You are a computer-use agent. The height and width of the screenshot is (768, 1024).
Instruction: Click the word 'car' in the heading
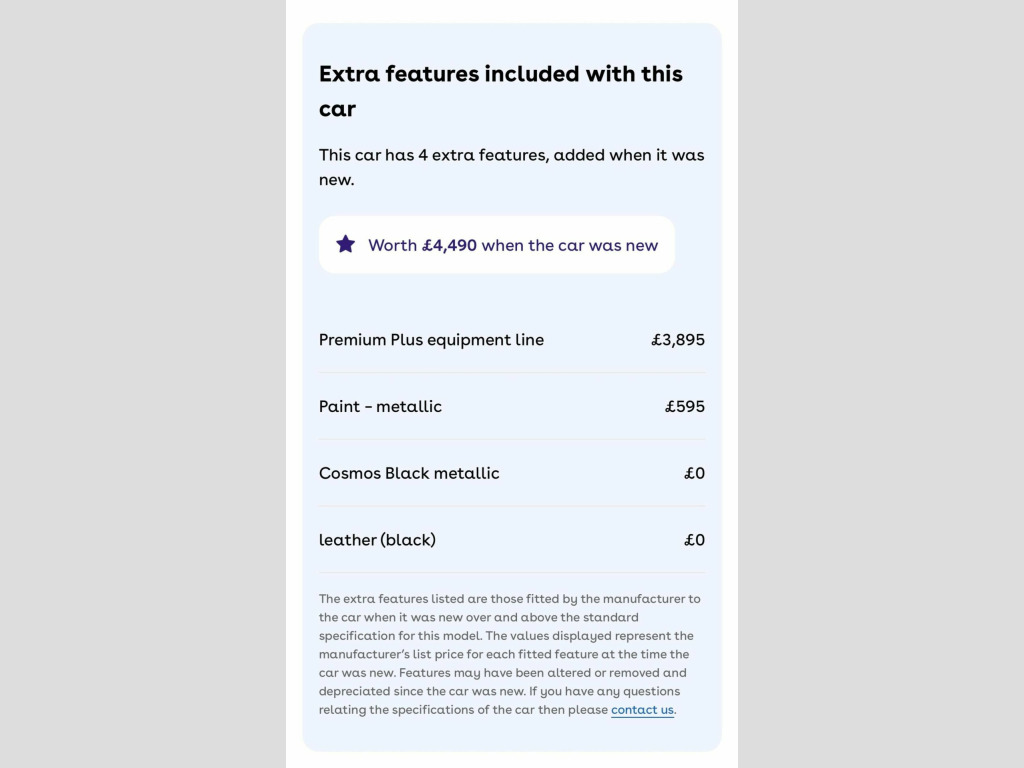[337, 109]
